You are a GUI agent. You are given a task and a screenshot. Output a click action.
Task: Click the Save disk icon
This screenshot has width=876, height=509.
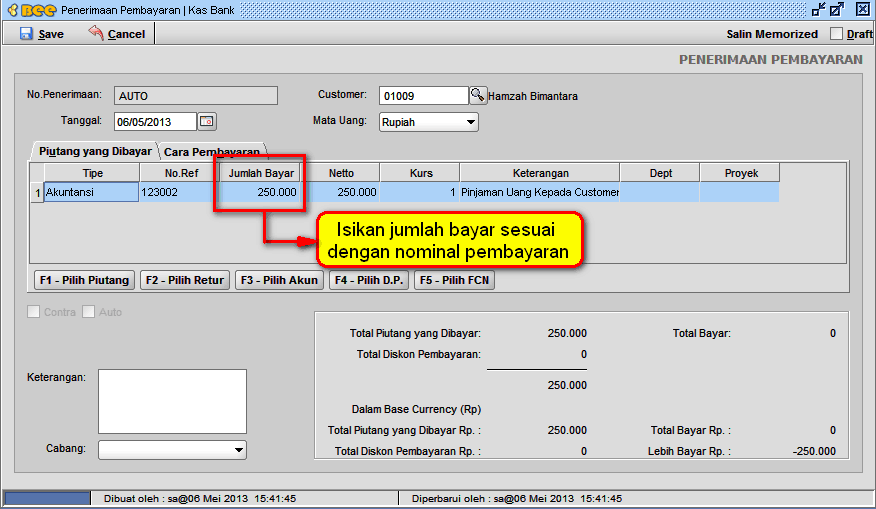click(26, 33)
